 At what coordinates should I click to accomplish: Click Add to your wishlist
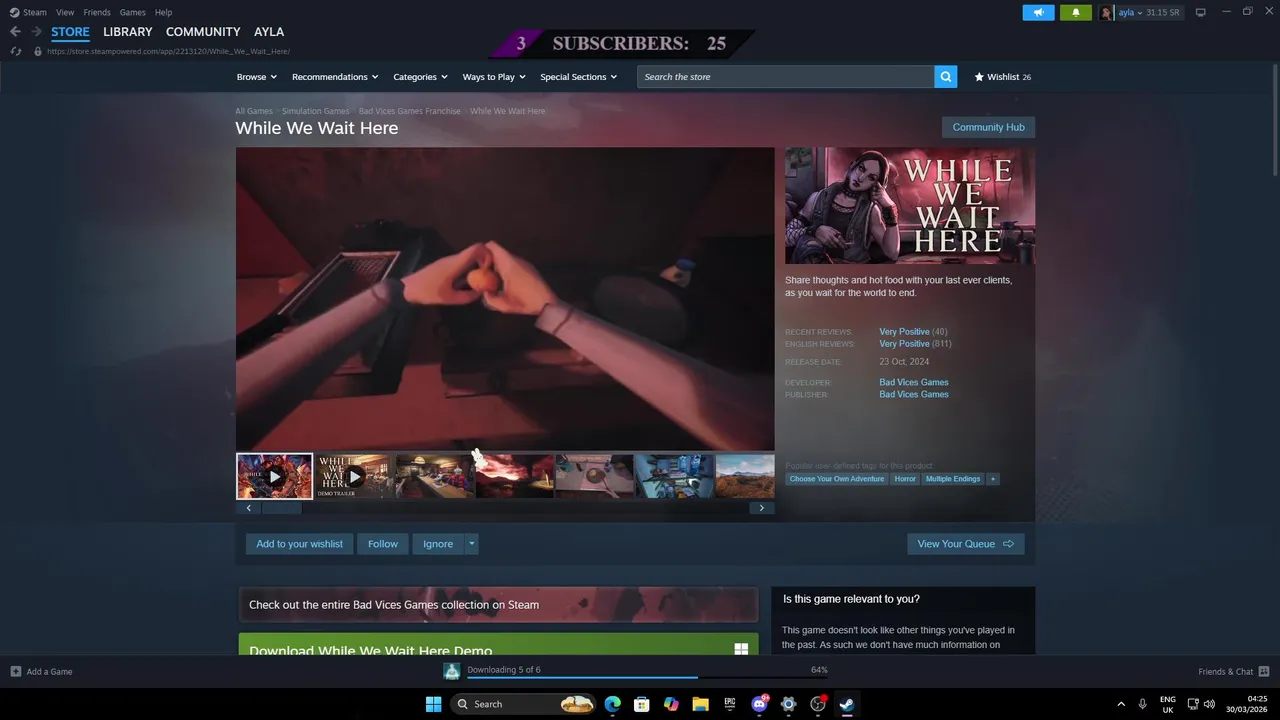[299, 544]
